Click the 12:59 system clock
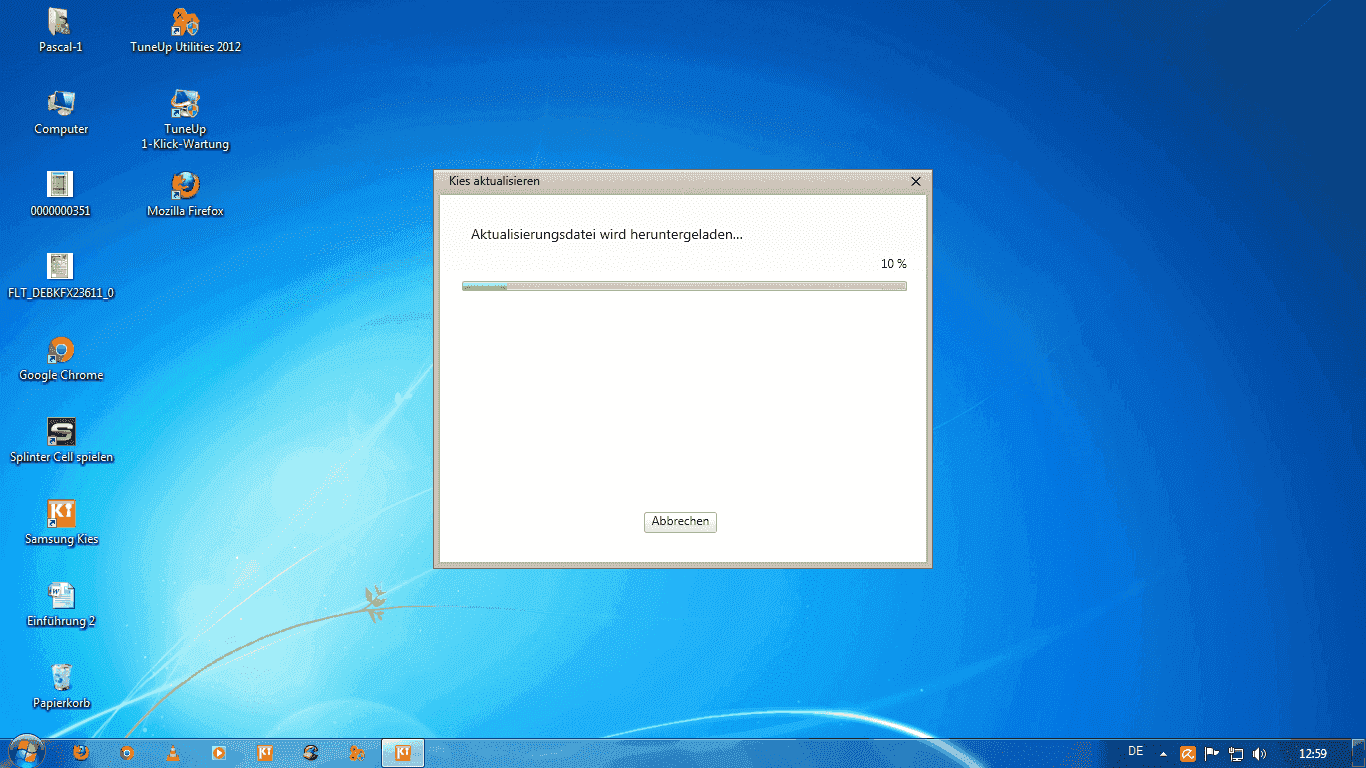This screenshot has width=1366, height=768. [x=1312, y=754]
